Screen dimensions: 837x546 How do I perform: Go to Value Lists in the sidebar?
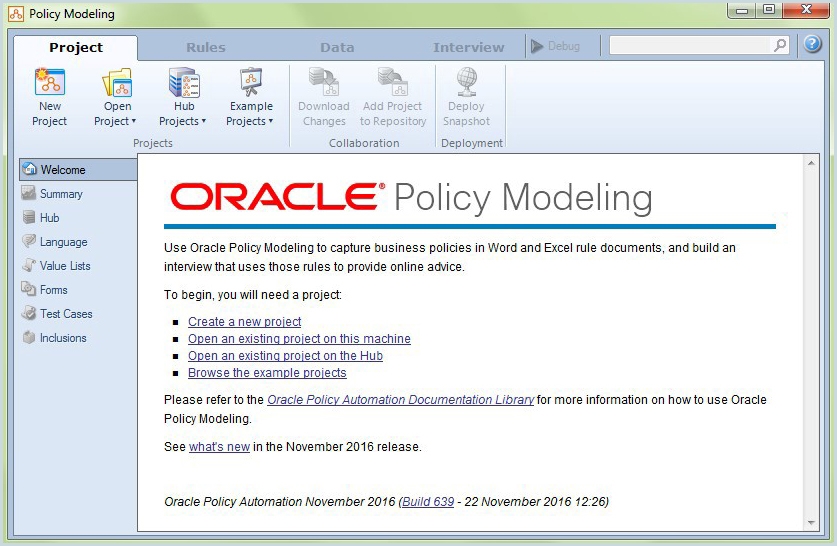[65, 266]
